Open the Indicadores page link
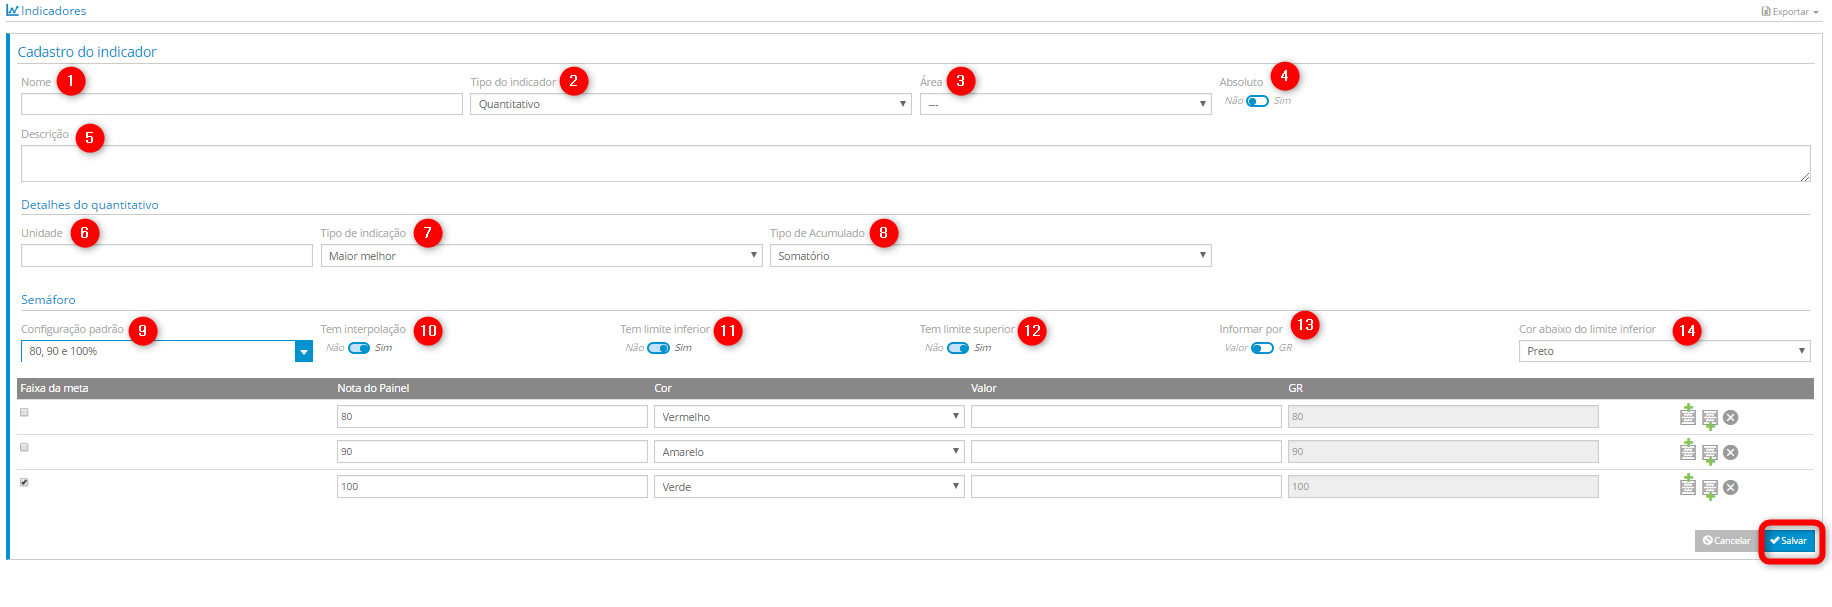This screenshot has height=607, width=1832. click(x=47, y=11)
